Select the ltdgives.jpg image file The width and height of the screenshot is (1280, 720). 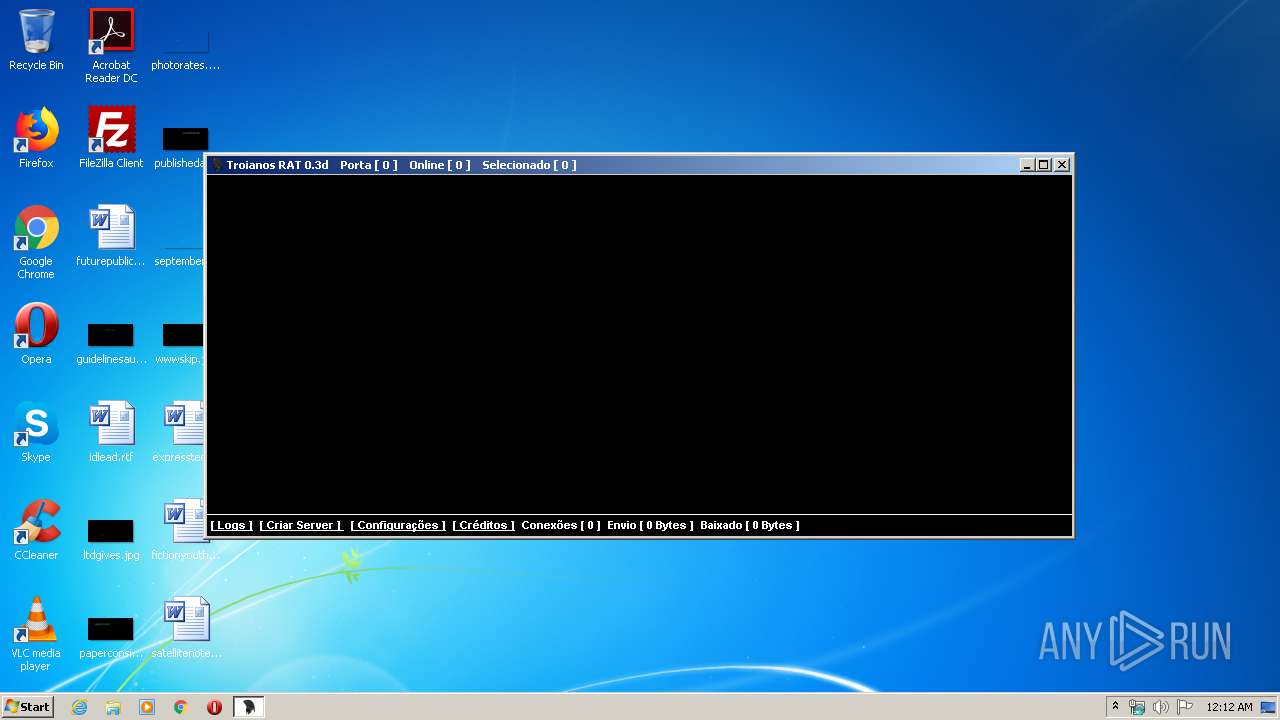[111, 539]
